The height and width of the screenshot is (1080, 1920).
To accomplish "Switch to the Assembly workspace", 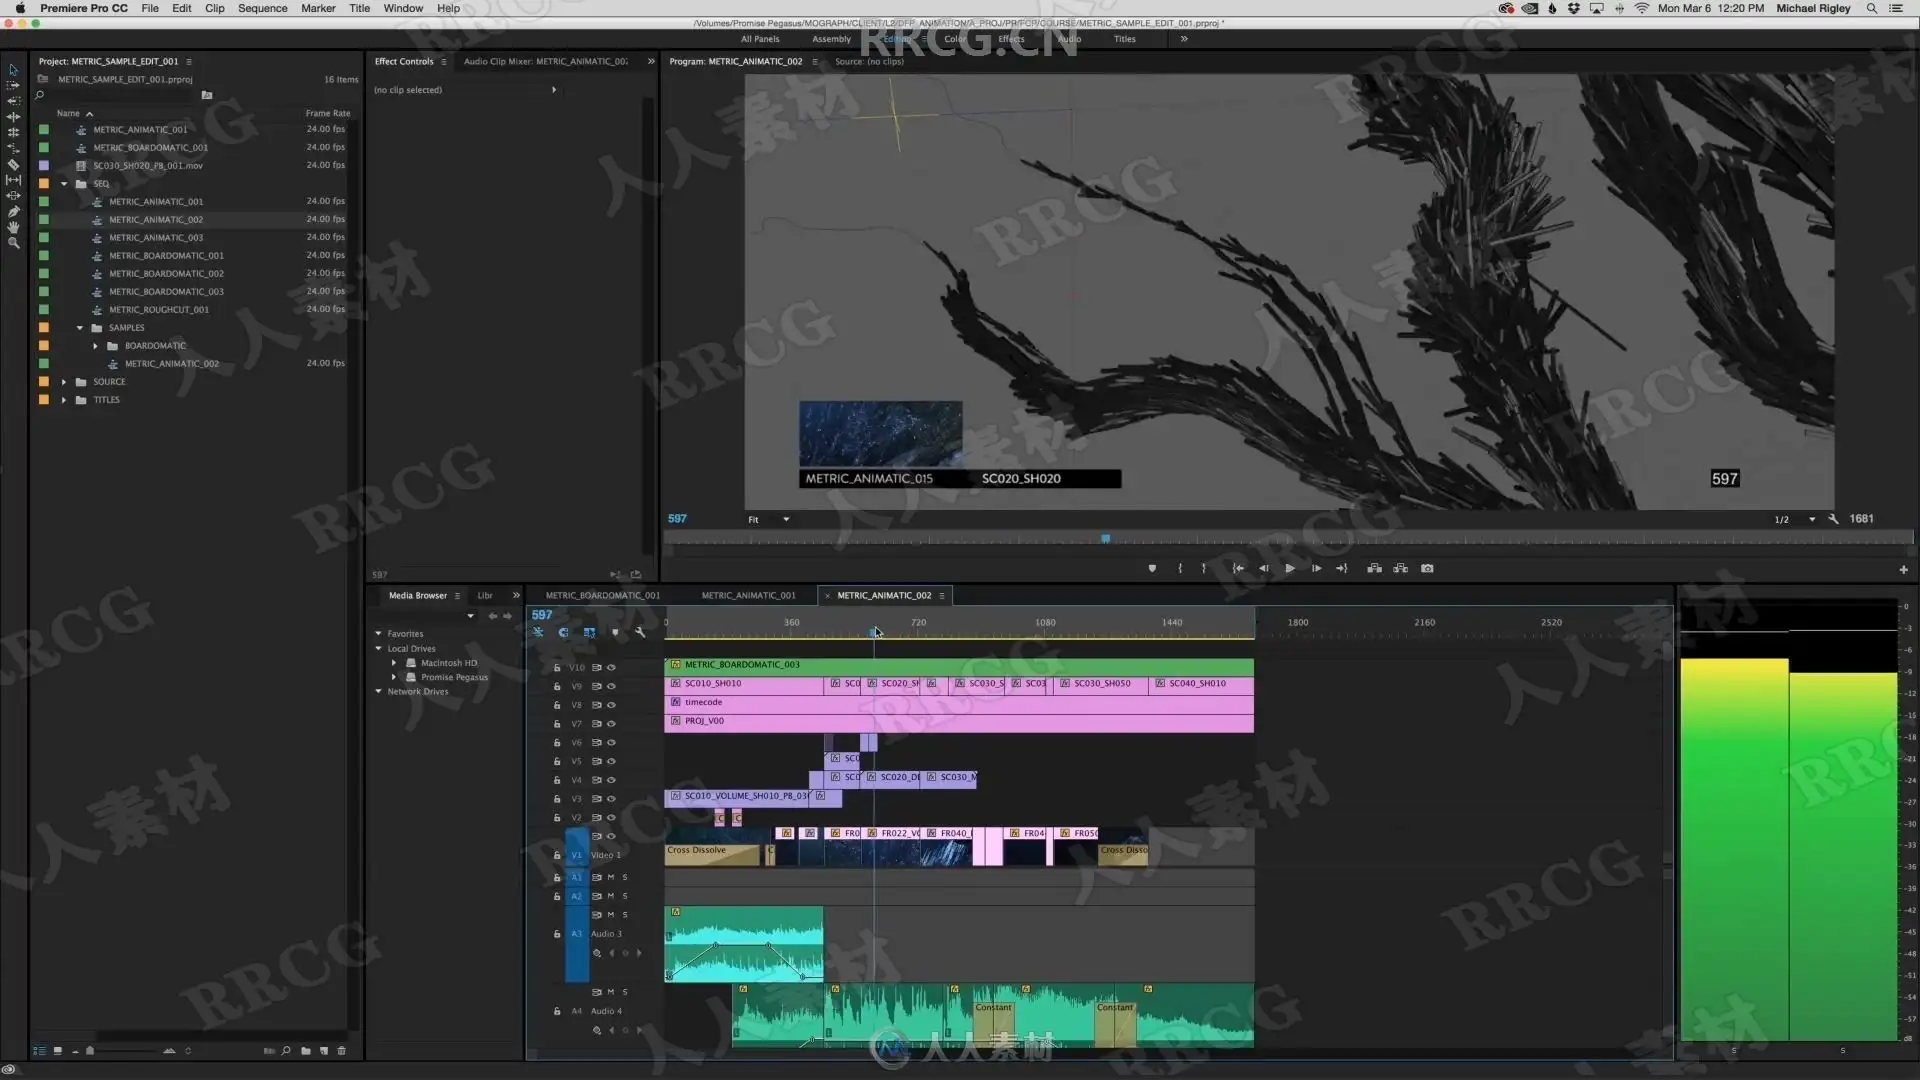I will (831, 39).
